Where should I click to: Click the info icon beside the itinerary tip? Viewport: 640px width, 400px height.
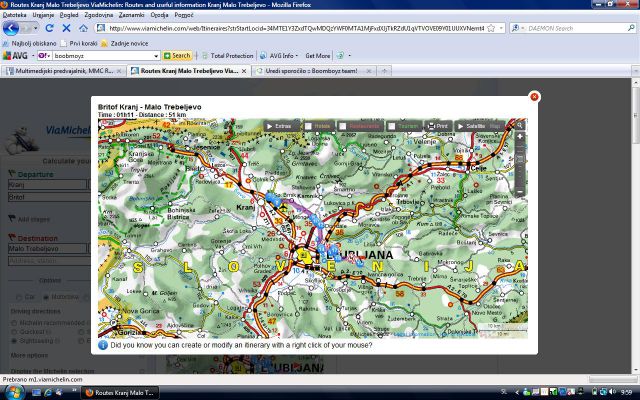[103, 345]
